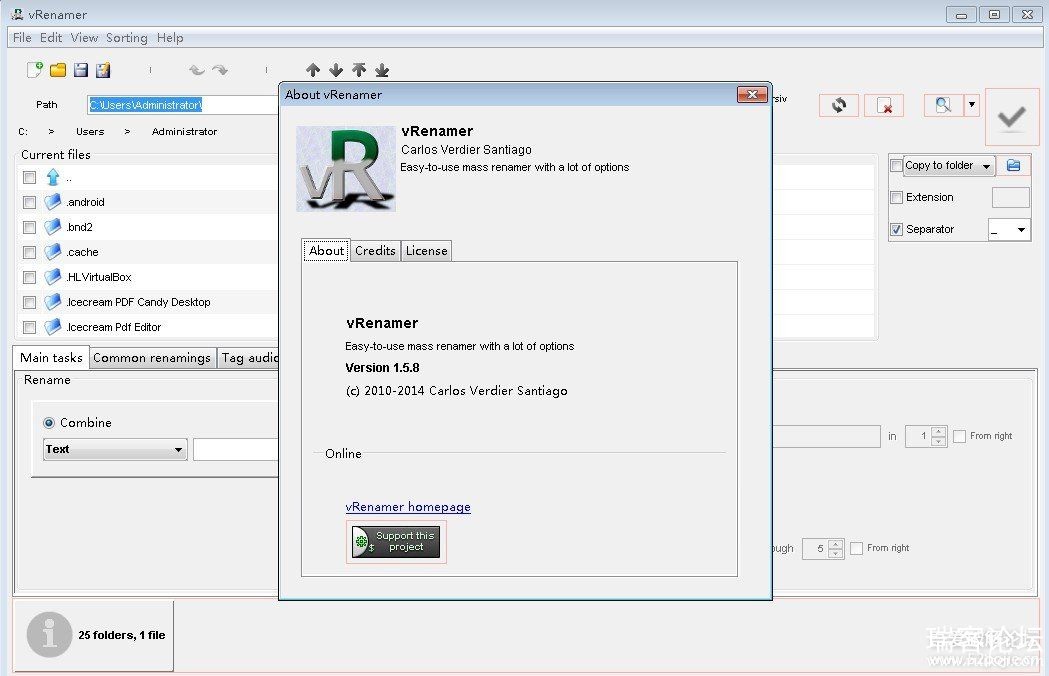Image resolution: width=1049 pixels, height=676 pixels.
Task: Click the Extension text field
Action: tap(1010, 197)
